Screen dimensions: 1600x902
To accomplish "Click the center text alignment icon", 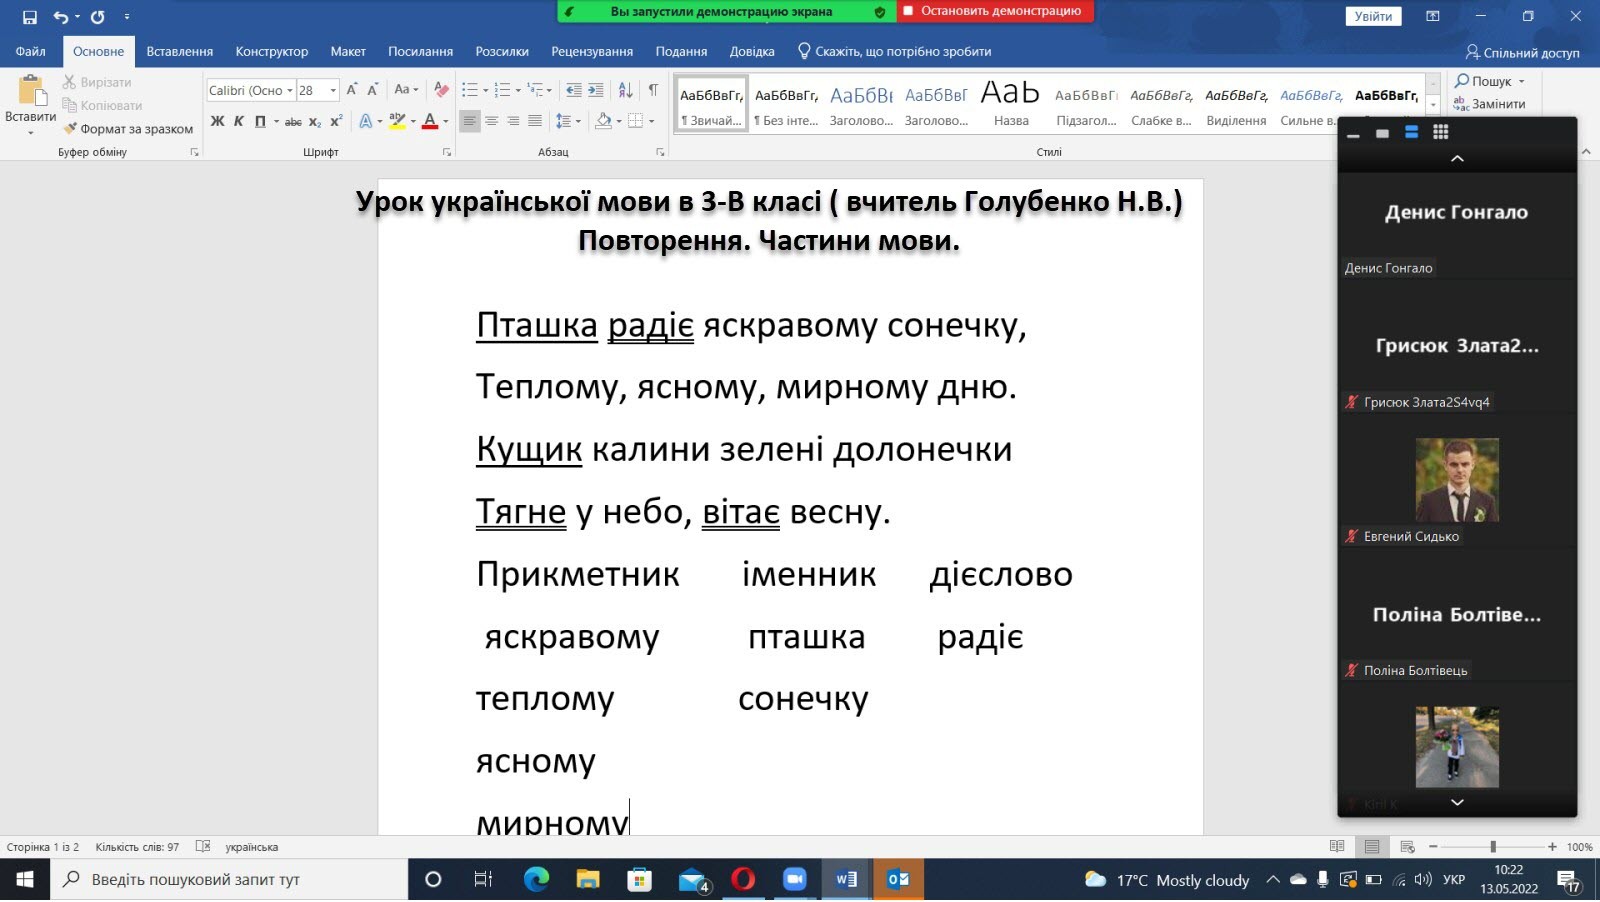I will point(491,121).
